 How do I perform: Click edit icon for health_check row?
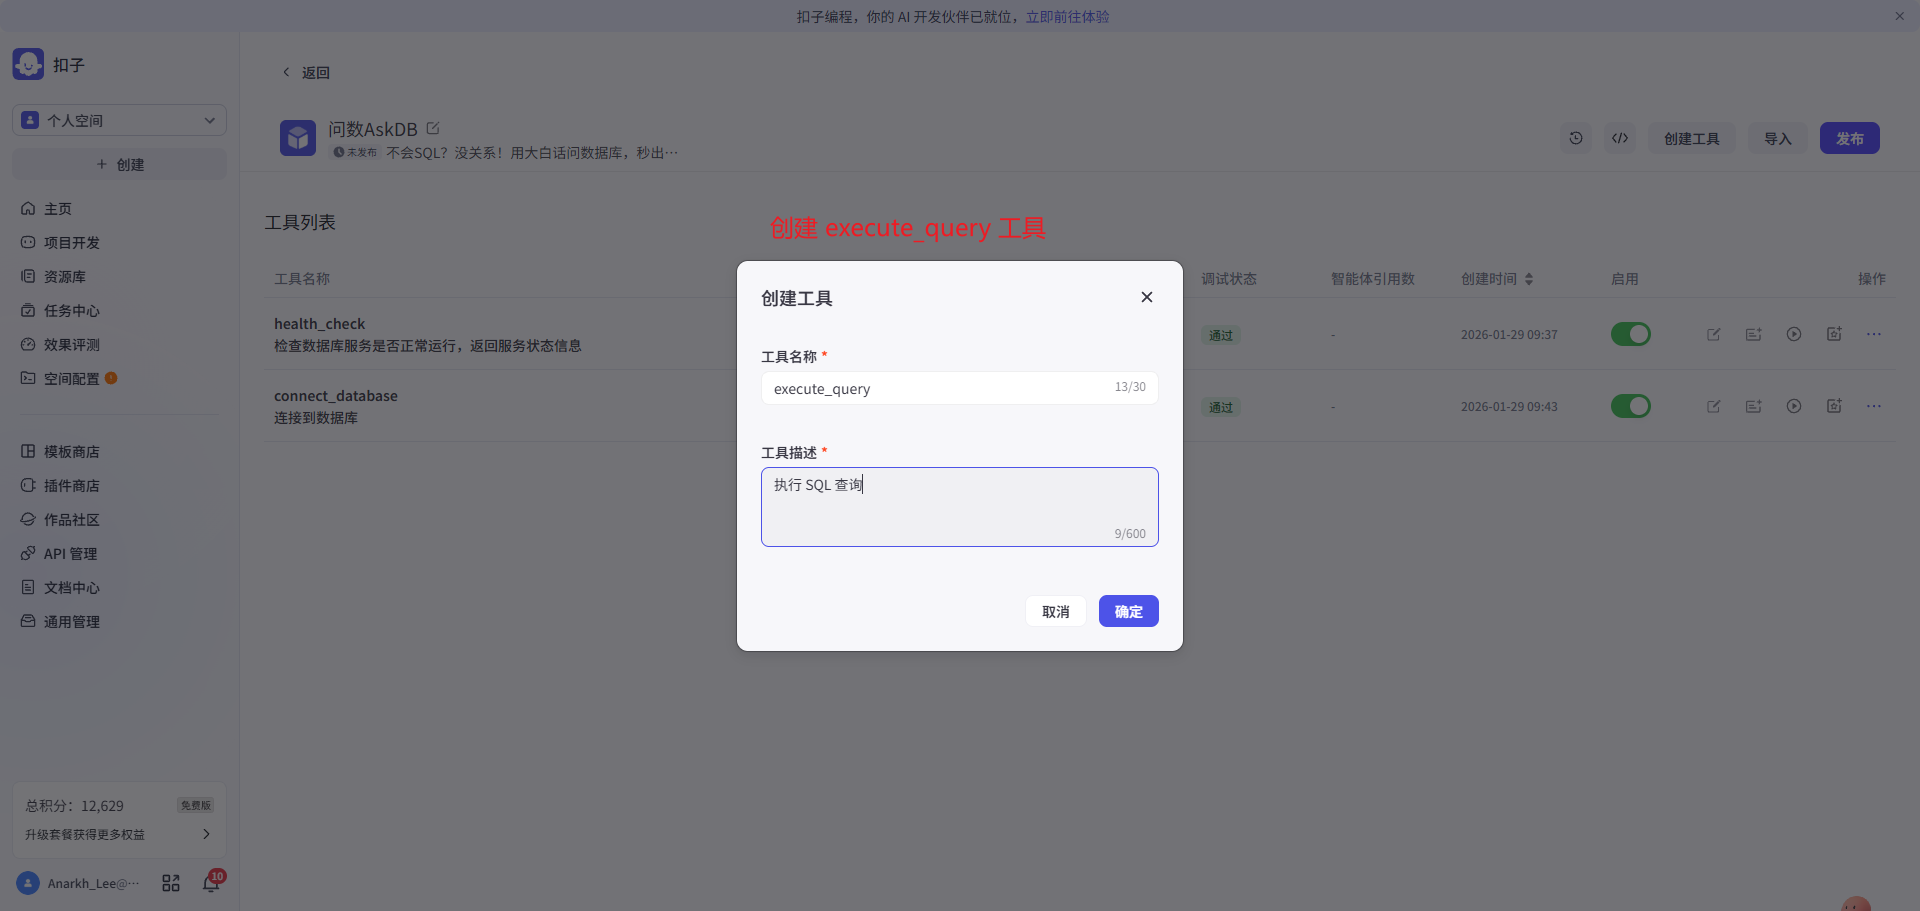pos(1713,334)
